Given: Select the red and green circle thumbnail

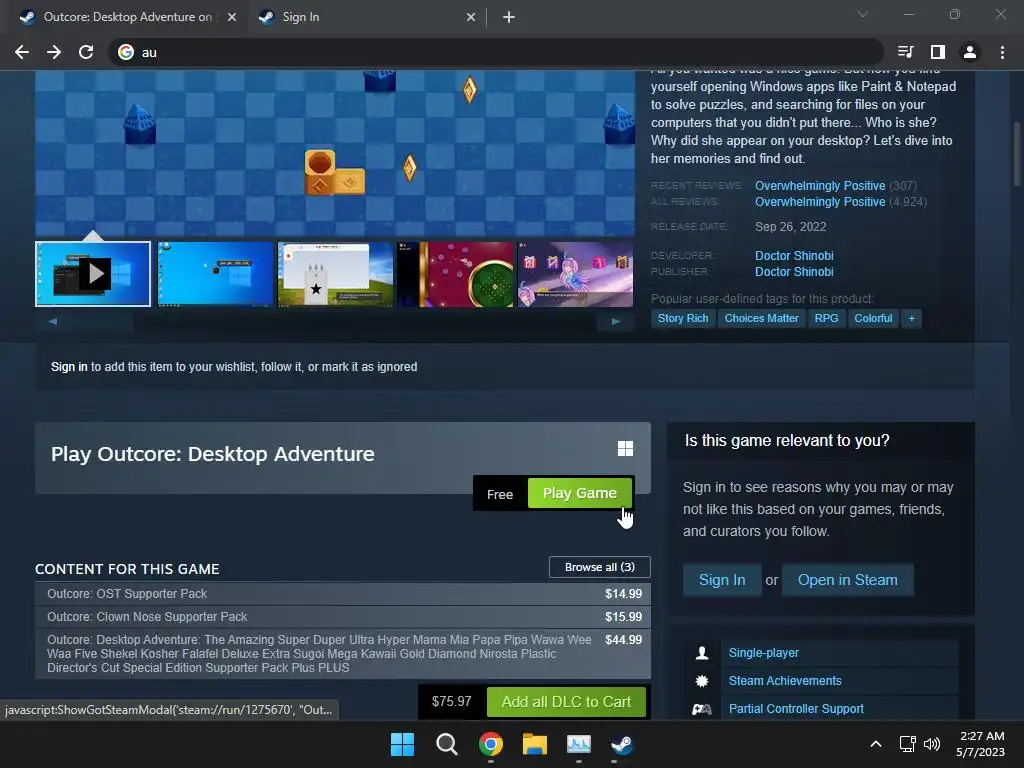Looking at the screenshot, I should [x=456, y=274].
